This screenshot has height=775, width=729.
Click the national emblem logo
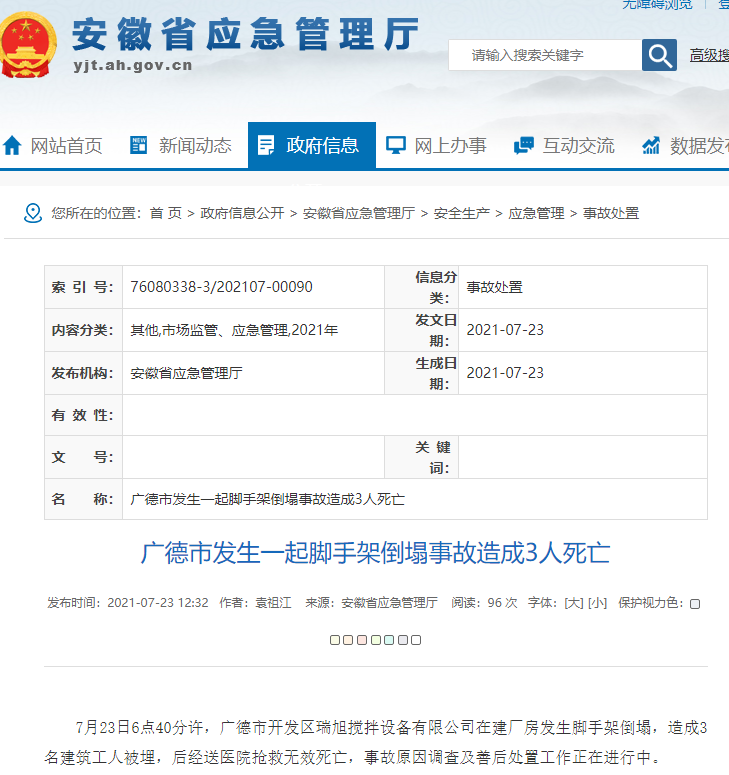28,45
